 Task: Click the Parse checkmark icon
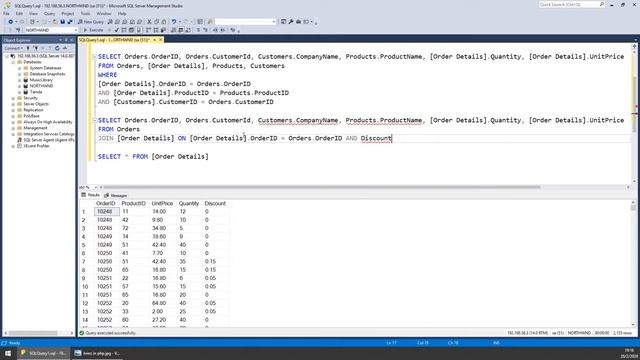click(x=117, y=30)
